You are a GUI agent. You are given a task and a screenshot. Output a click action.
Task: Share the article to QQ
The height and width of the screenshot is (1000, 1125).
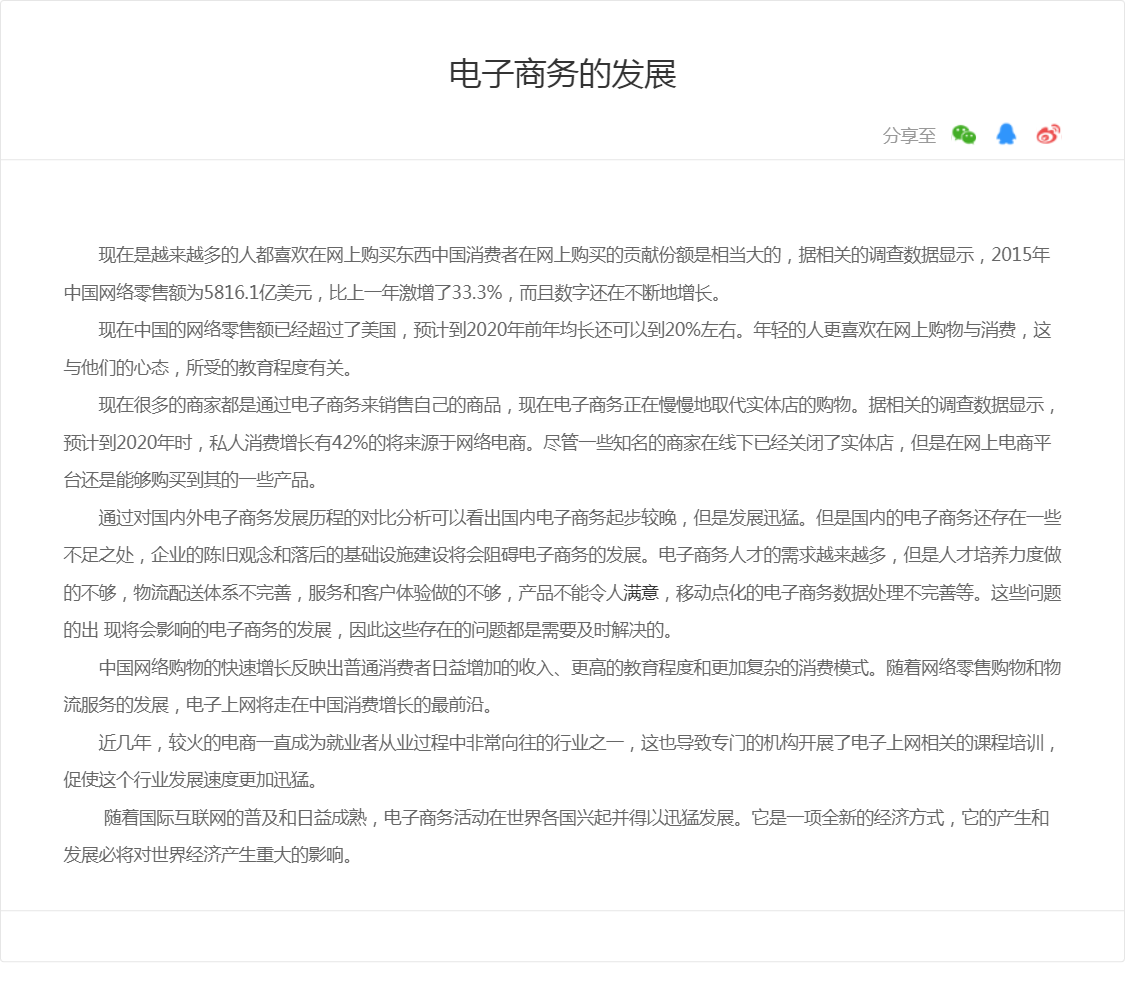click(x=1006, y=135)
